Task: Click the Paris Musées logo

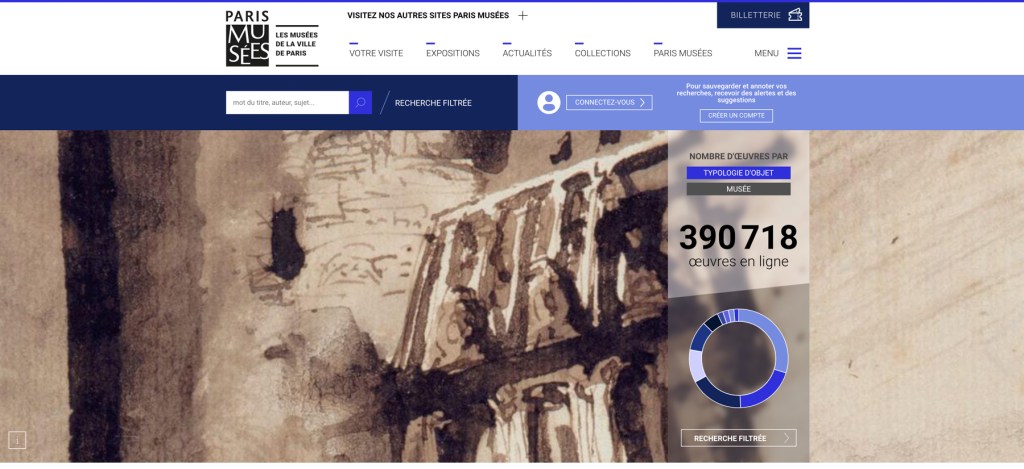Action: (247, 39)
